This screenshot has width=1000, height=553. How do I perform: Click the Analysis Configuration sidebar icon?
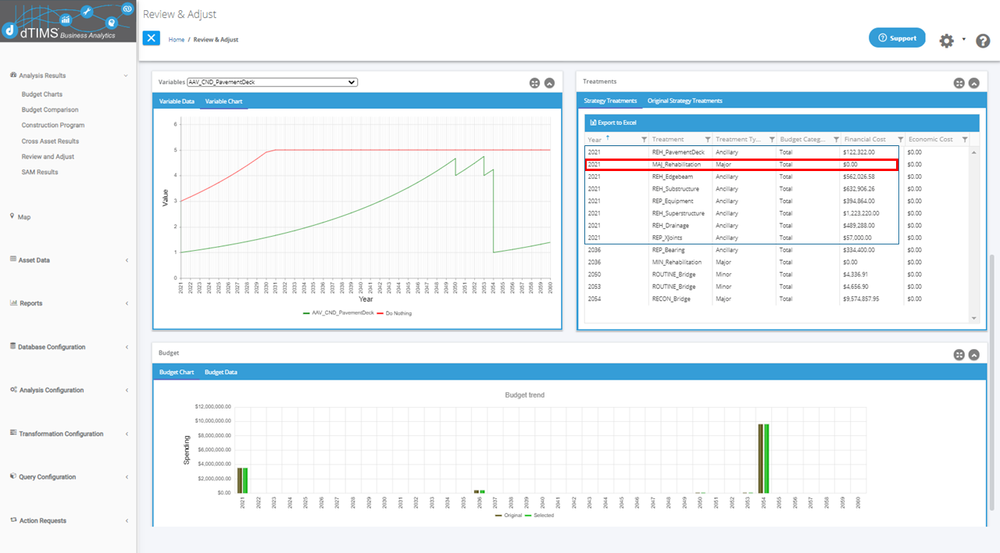(13, 389)
